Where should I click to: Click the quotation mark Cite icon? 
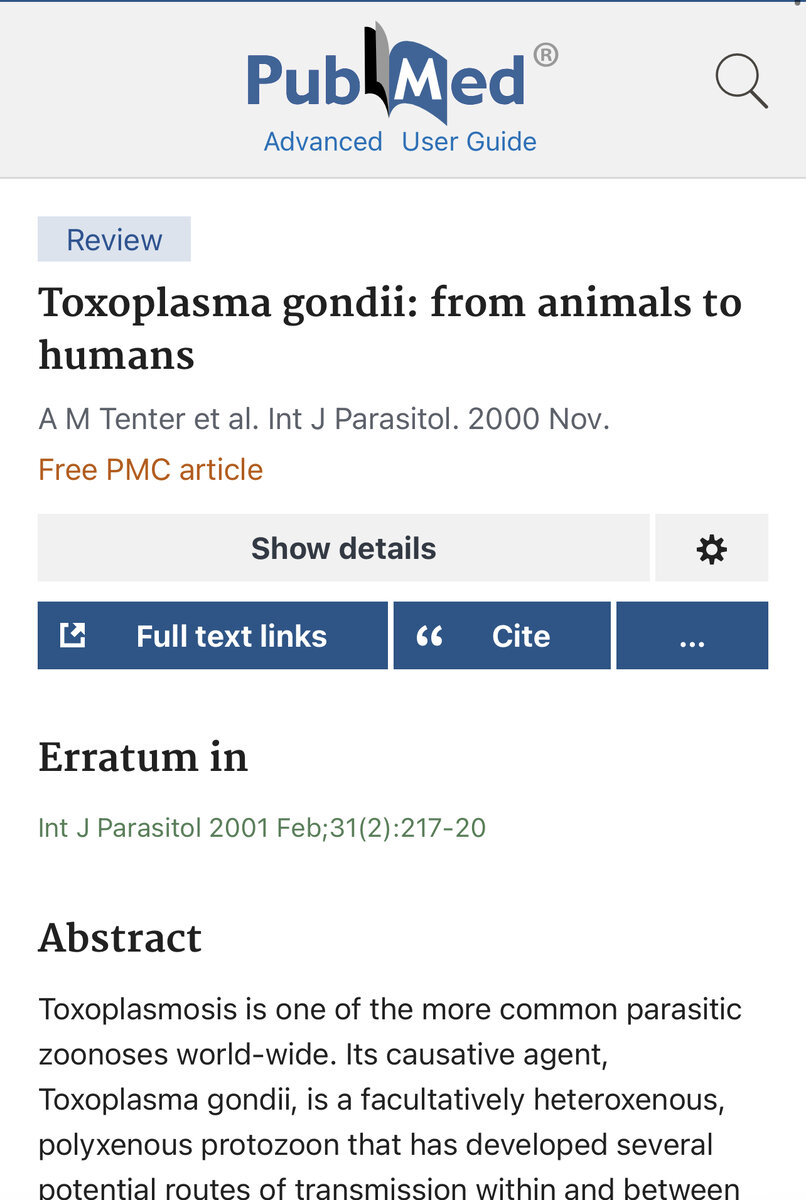click(430, 636)
